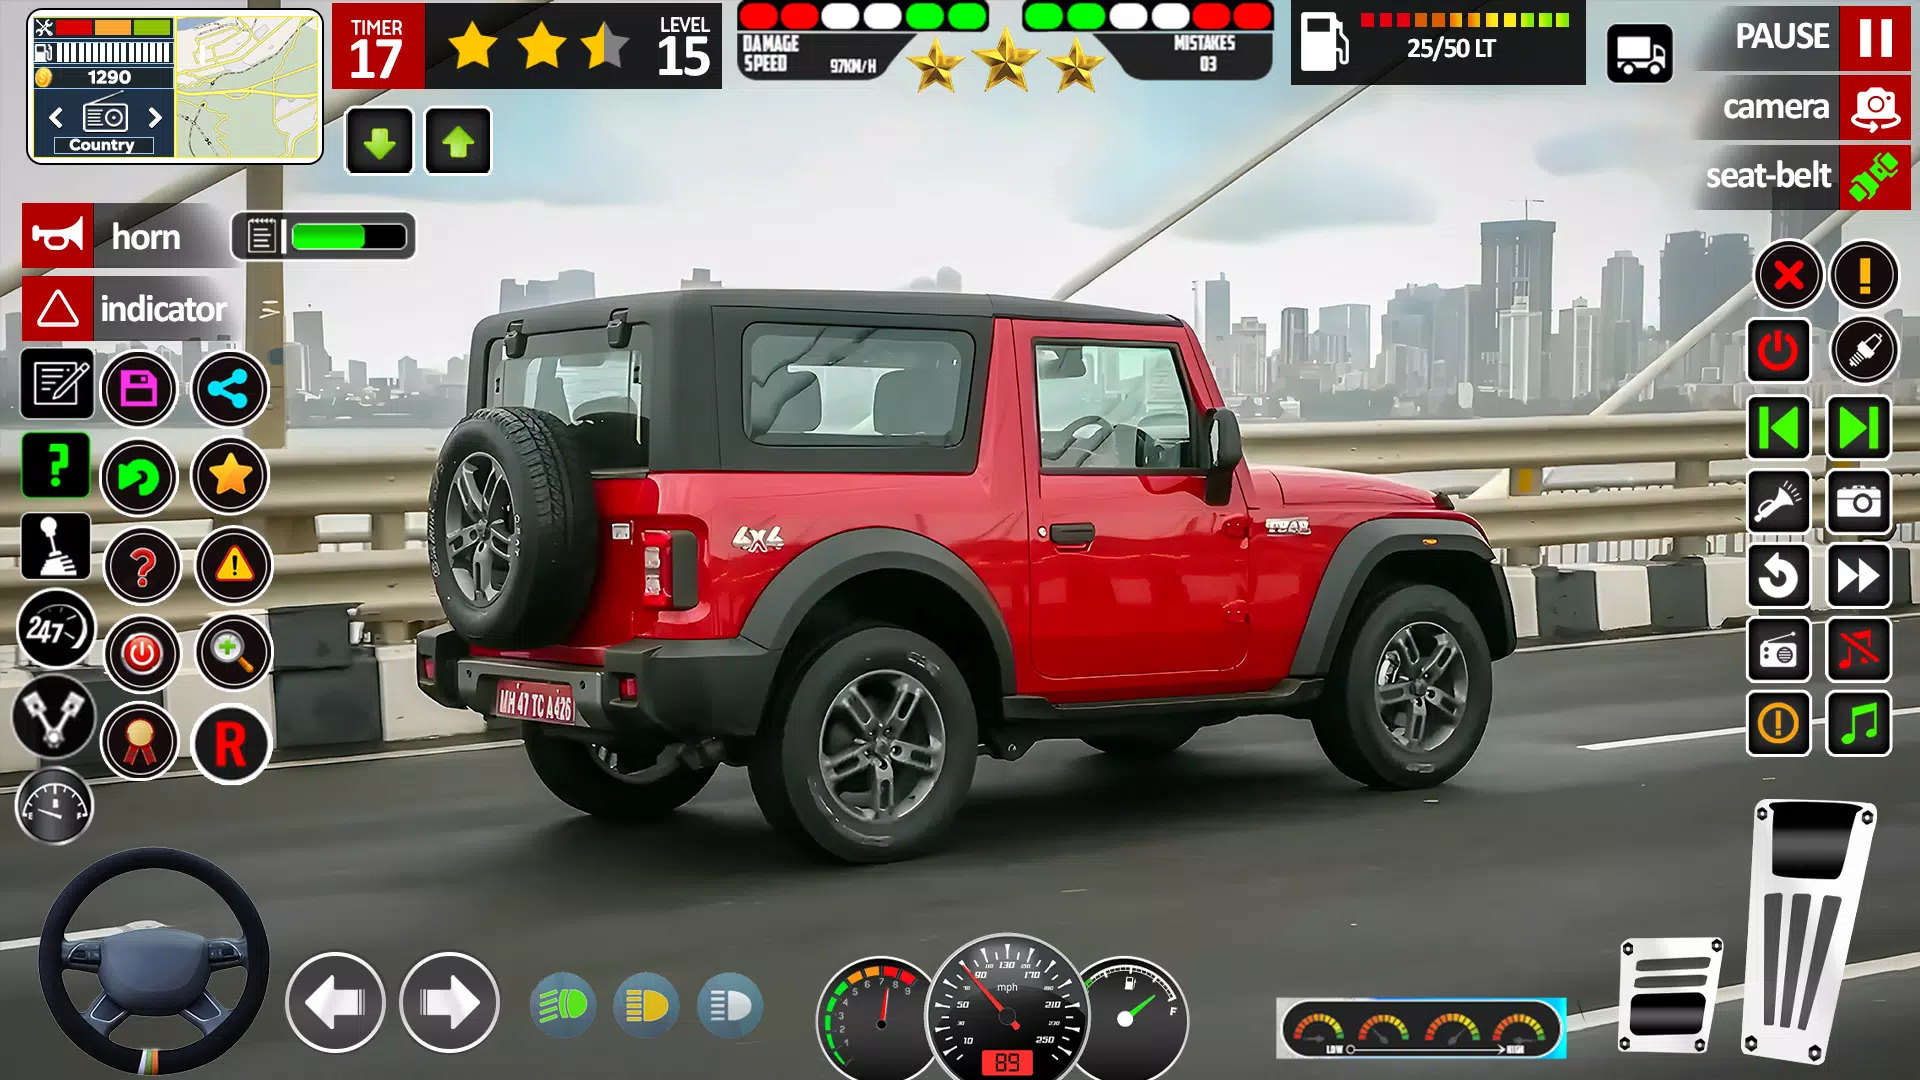Tap the horn button to honk
Screen dimensions: 1920x1080
pos(59,237)
